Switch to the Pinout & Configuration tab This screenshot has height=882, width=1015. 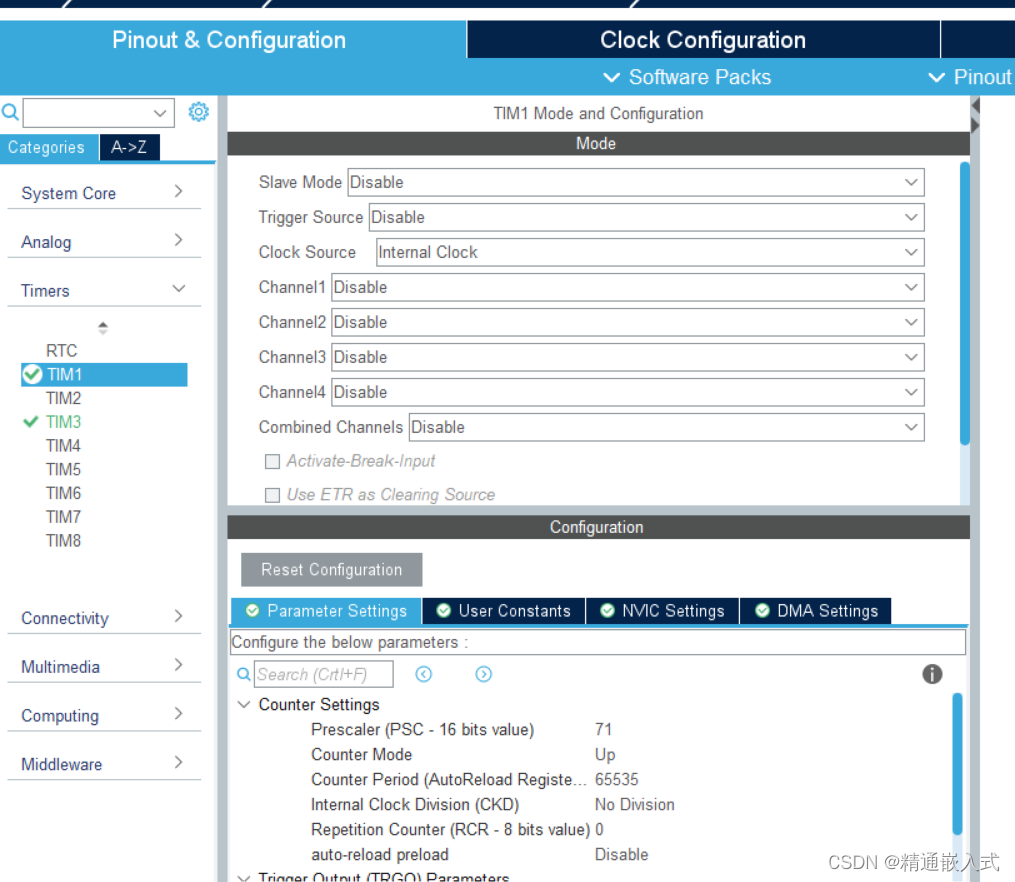pyautogui.click(x=230, y=40)
